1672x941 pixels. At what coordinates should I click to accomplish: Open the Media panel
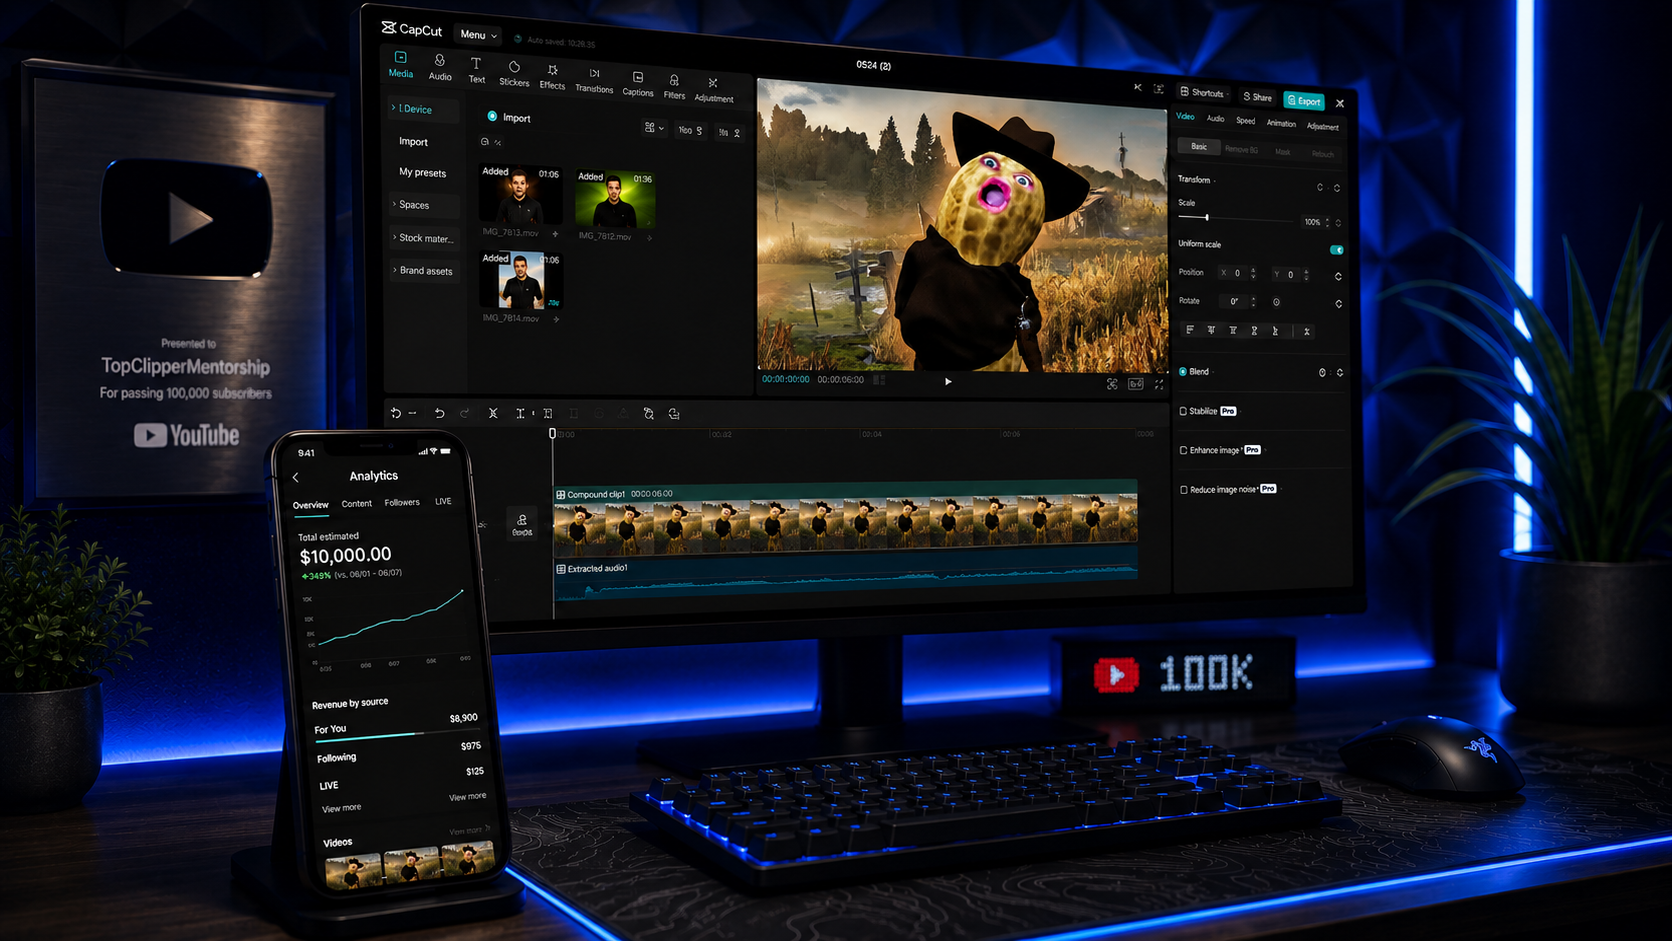coord(400,64)
